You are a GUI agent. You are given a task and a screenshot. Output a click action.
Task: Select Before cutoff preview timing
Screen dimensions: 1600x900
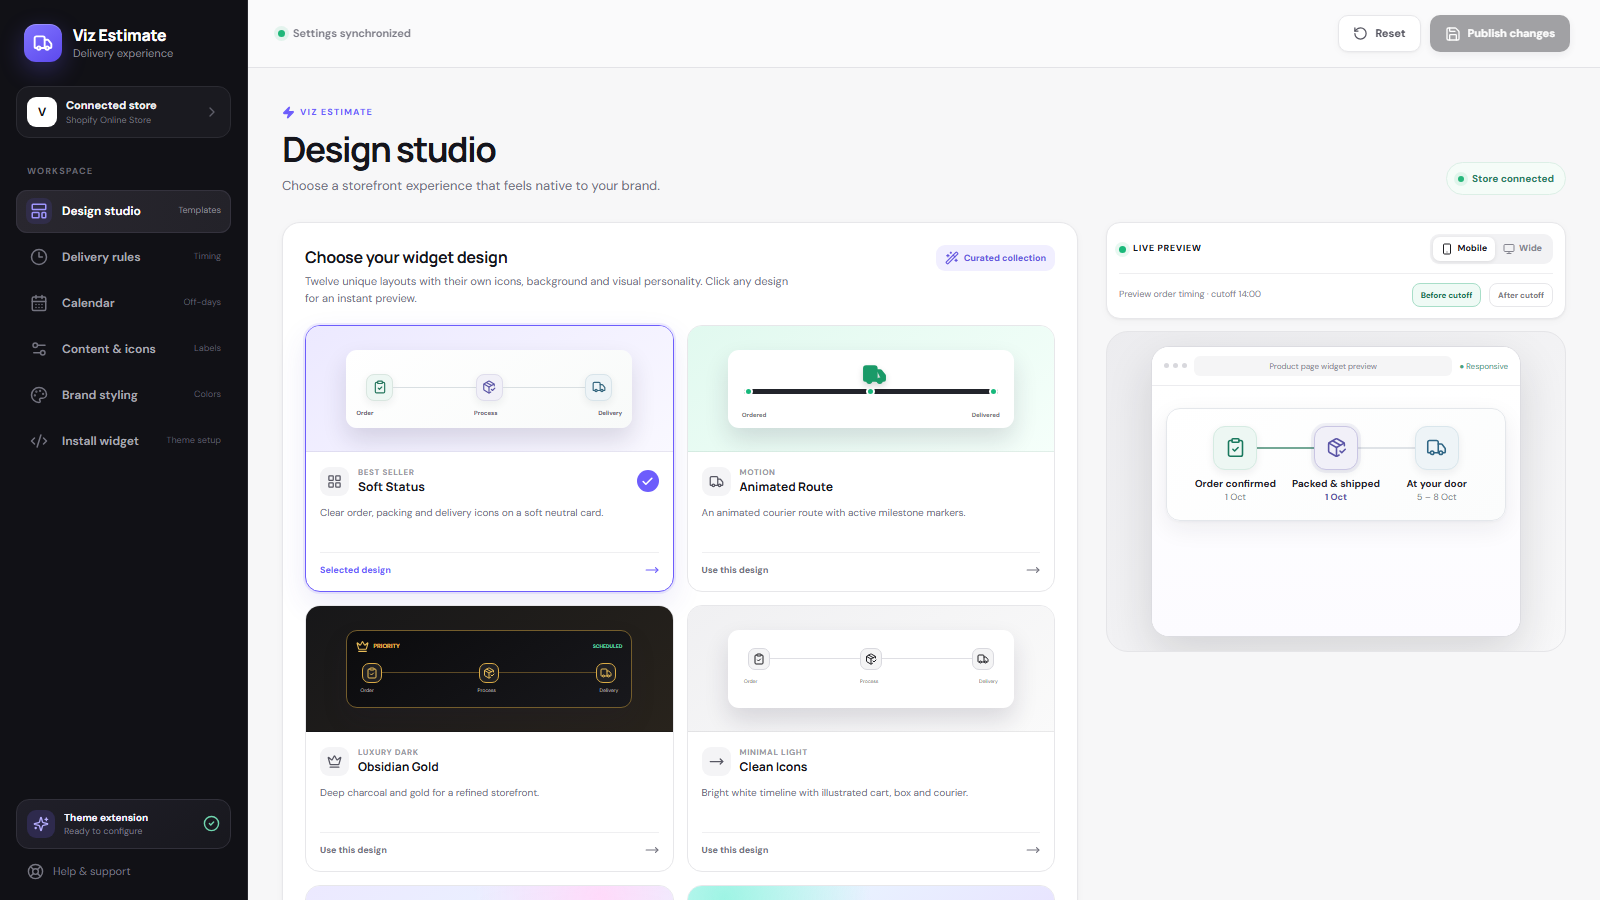point(1446,295)
